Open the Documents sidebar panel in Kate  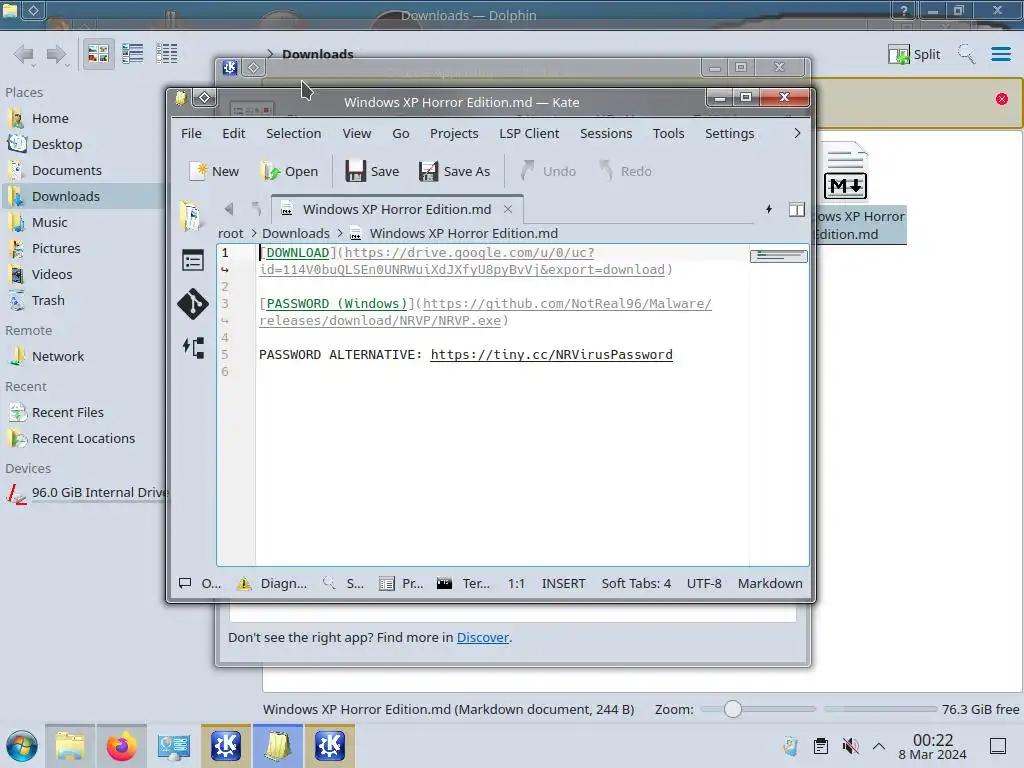(192, 216)
